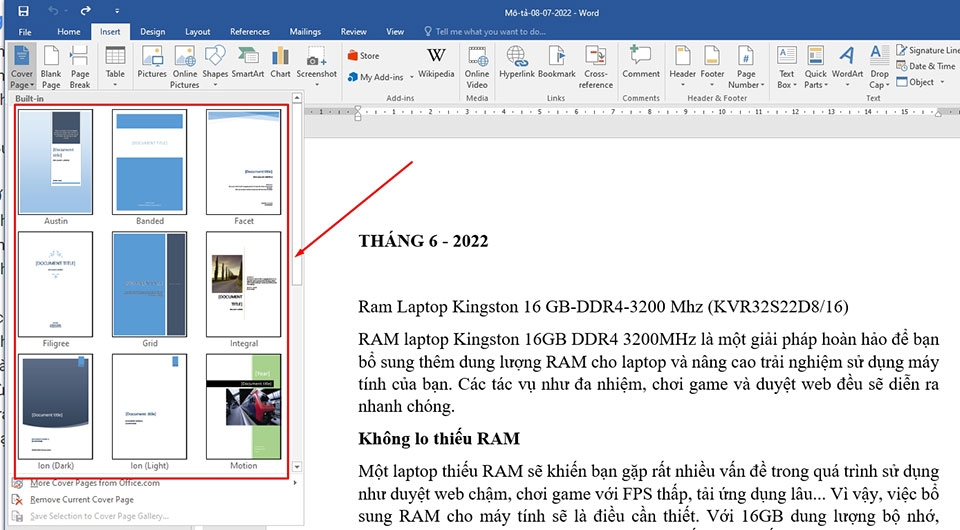The image size is (960, 530).
Task: Click the Store add-ins button
Action: coord(364,56)
